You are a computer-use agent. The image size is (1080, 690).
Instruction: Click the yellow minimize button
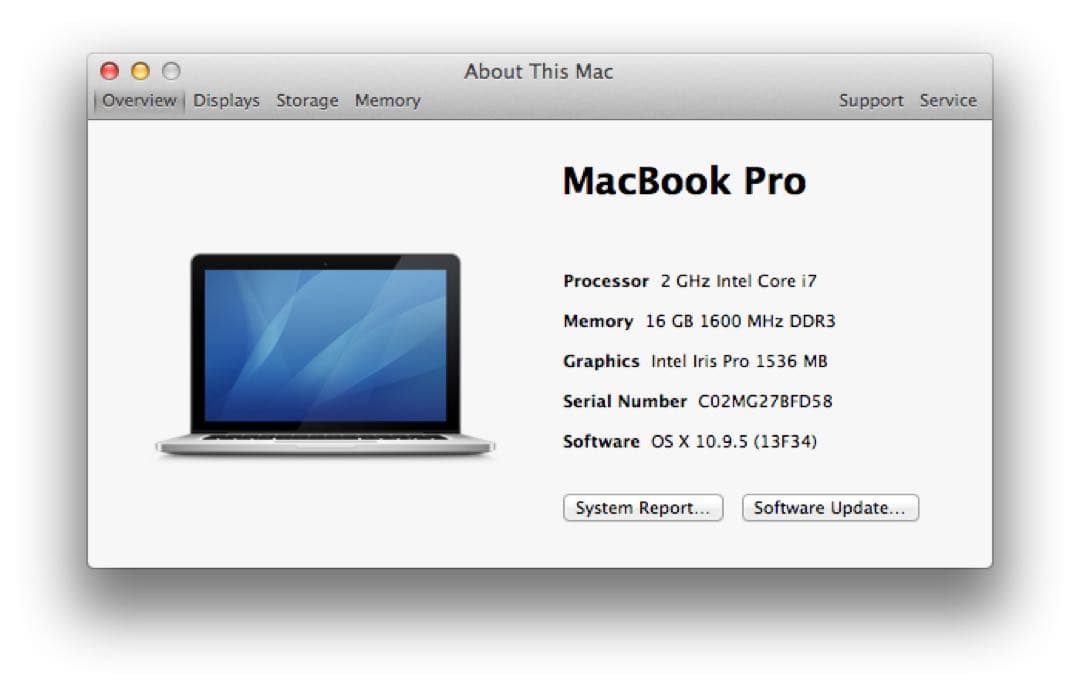click(x=140, y=71)
